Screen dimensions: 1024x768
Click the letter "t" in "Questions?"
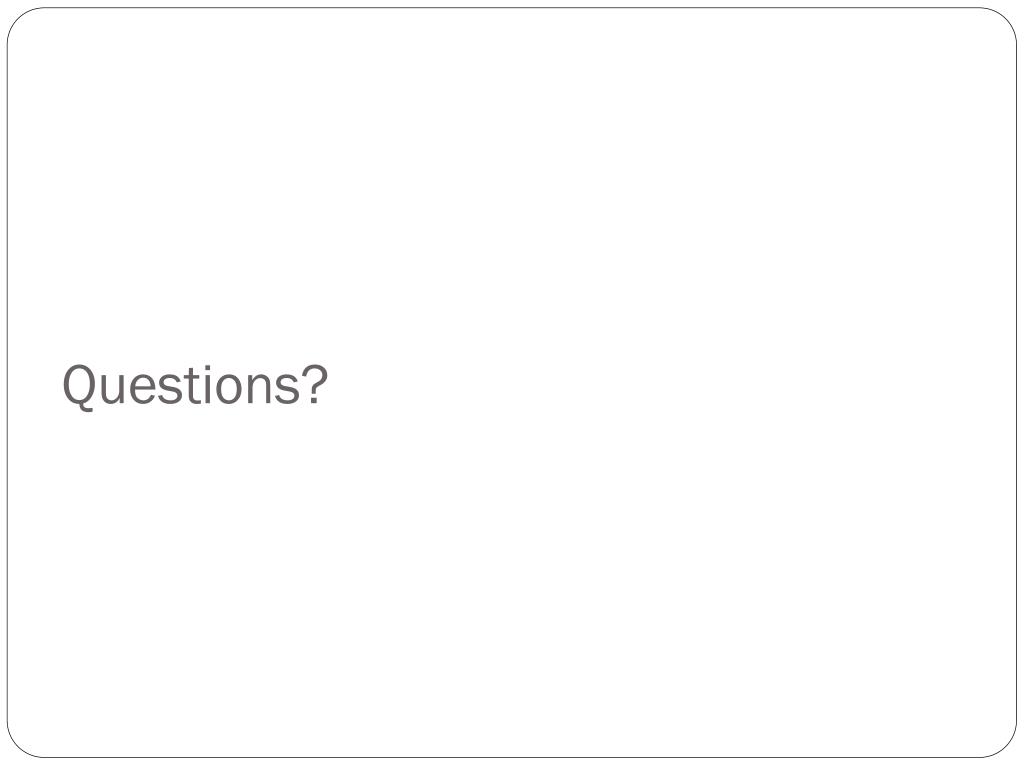190,386
